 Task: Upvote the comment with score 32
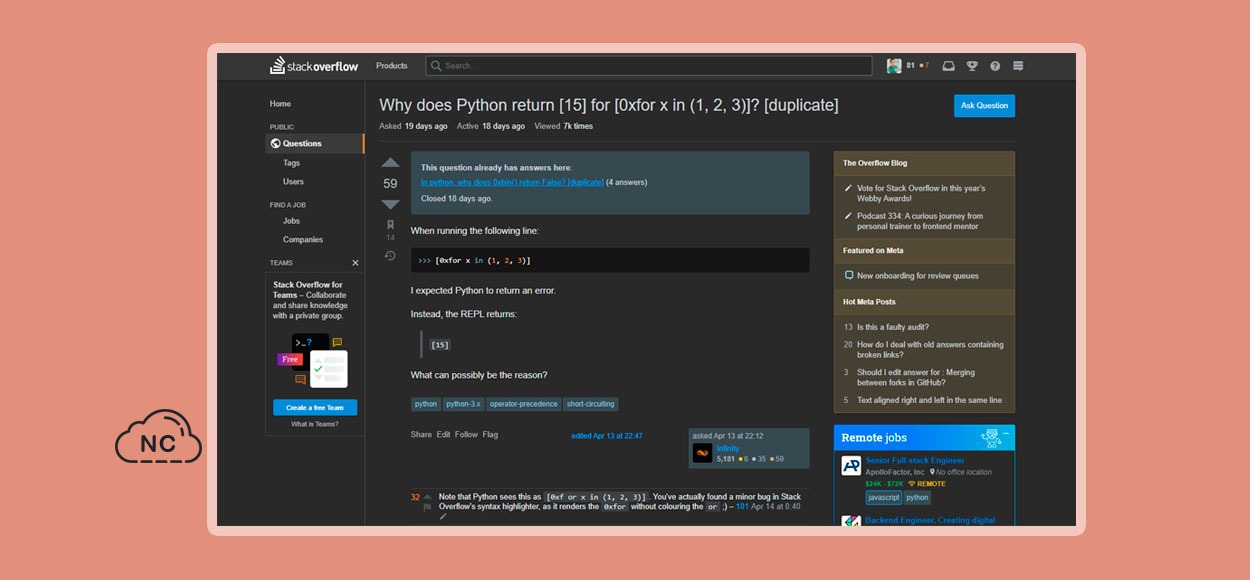click(428, 496)
